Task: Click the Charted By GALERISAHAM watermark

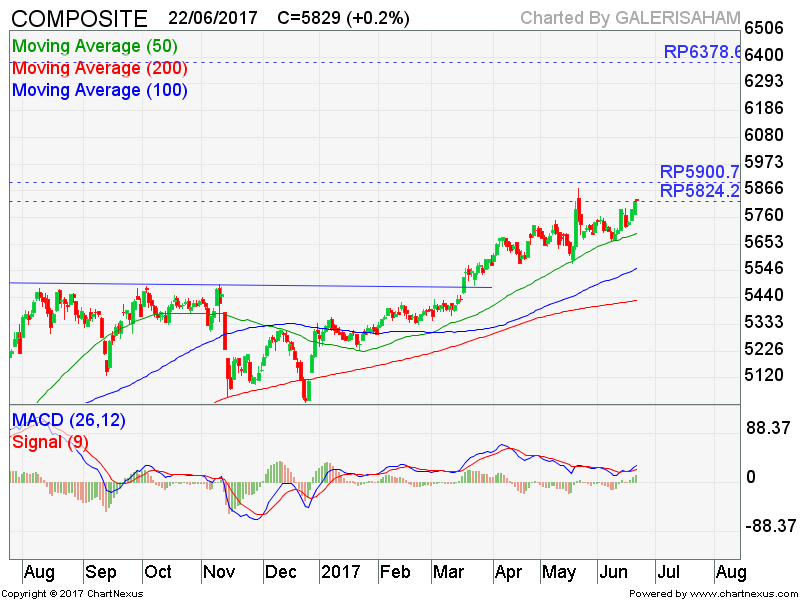Action: click(x=631, y=18)
